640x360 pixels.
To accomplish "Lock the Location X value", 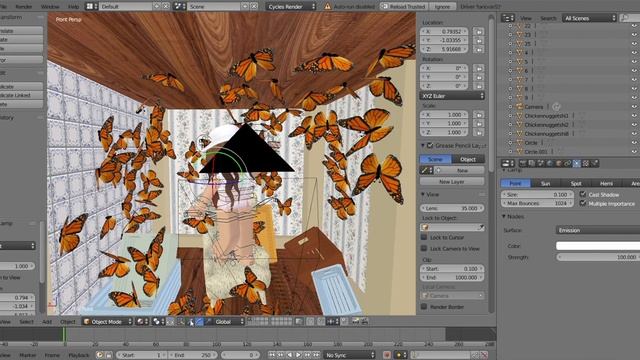I will (479, 31).
